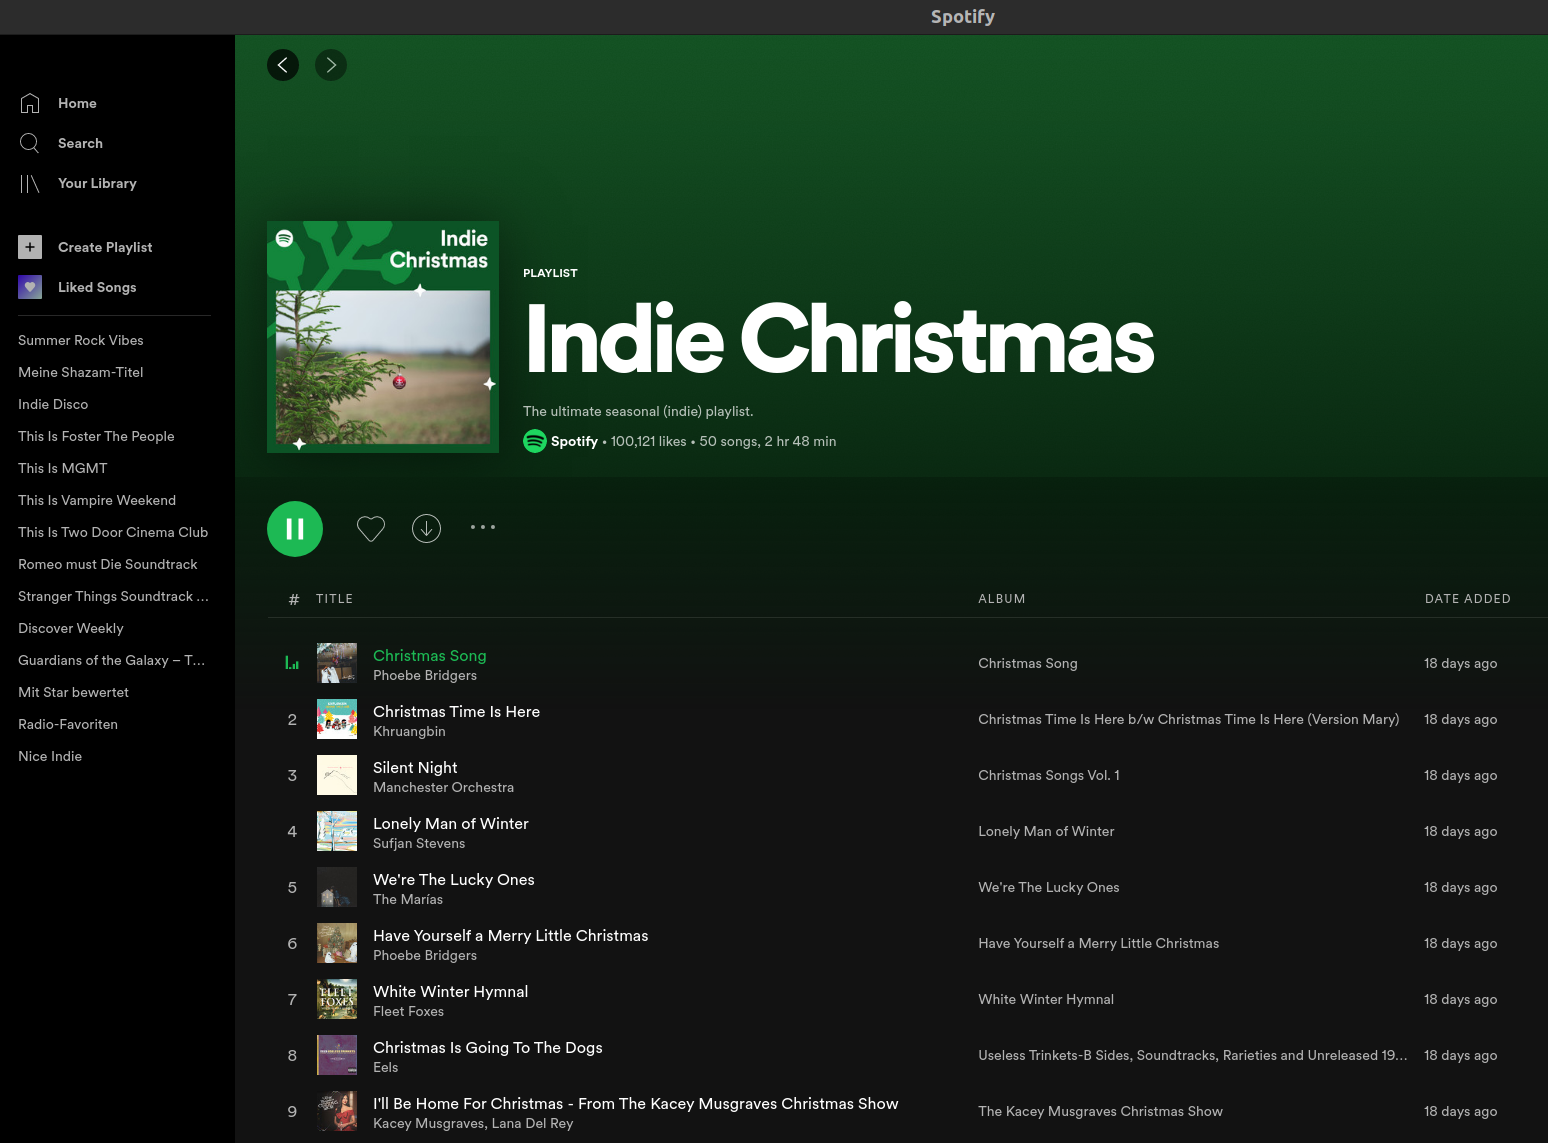Click the Create Playlist plus icon
Viewport: 1548px width, 1143px height.
click(x=30, y=247)
